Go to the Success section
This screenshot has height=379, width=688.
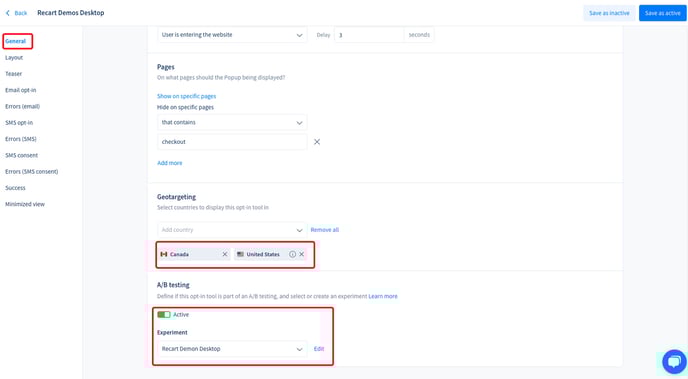[15, 188]
